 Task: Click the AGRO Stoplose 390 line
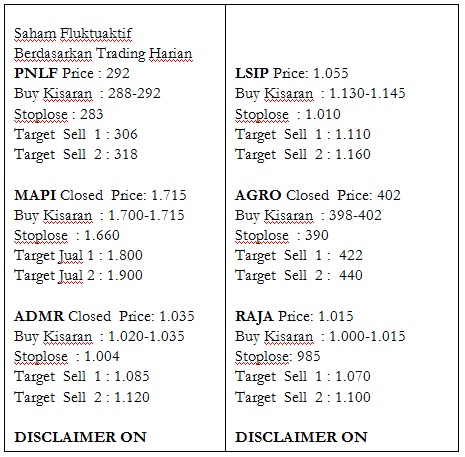pos(282,236)
